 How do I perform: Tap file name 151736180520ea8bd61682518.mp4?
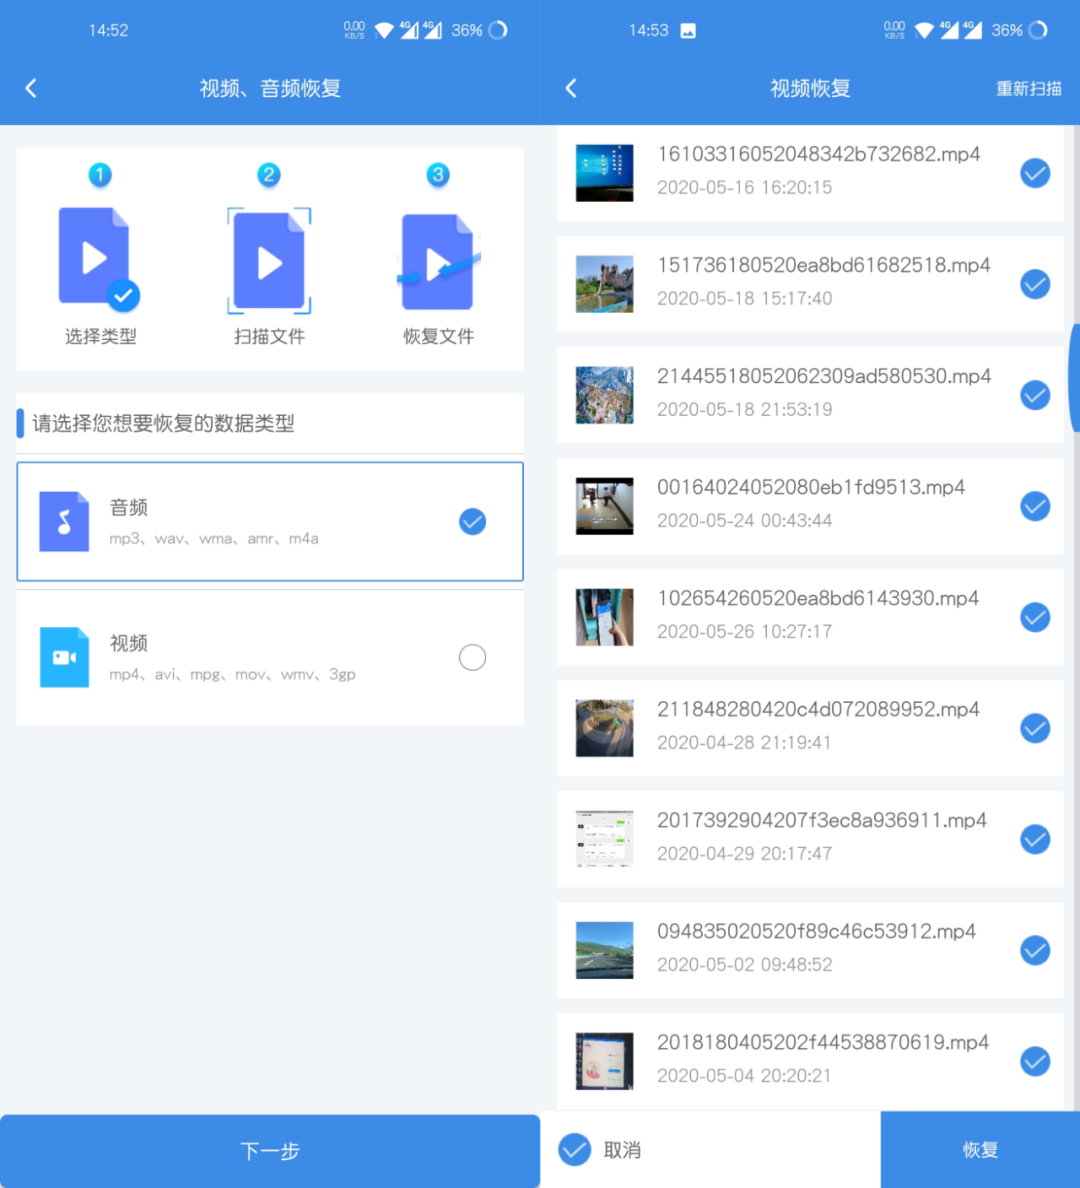point(824,265)
